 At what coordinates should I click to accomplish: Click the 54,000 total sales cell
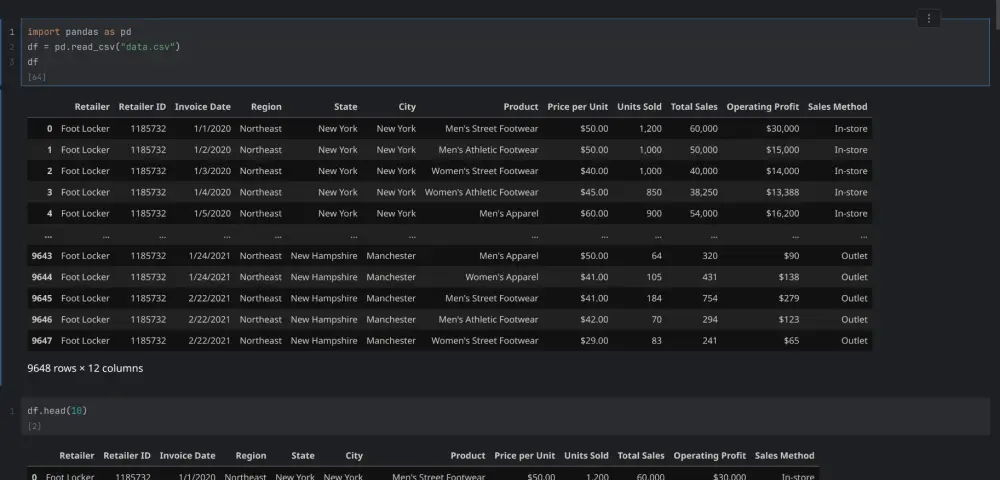coord(703,214)
